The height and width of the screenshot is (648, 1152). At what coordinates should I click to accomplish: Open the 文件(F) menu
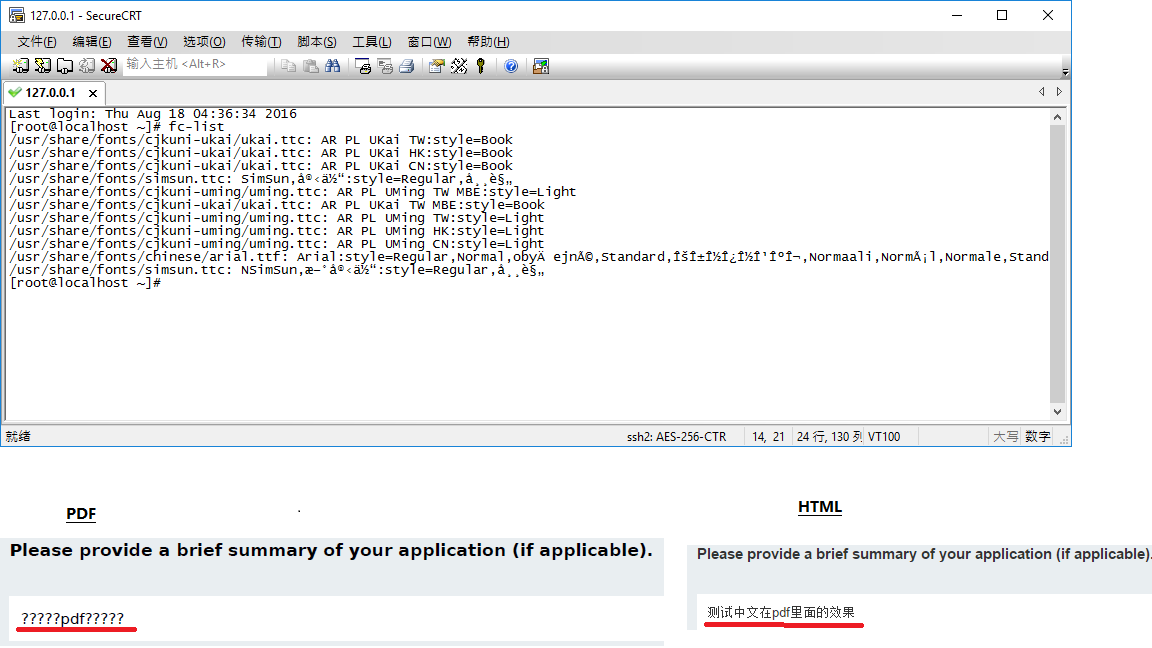pyautogui.click(x=37, y=41)
